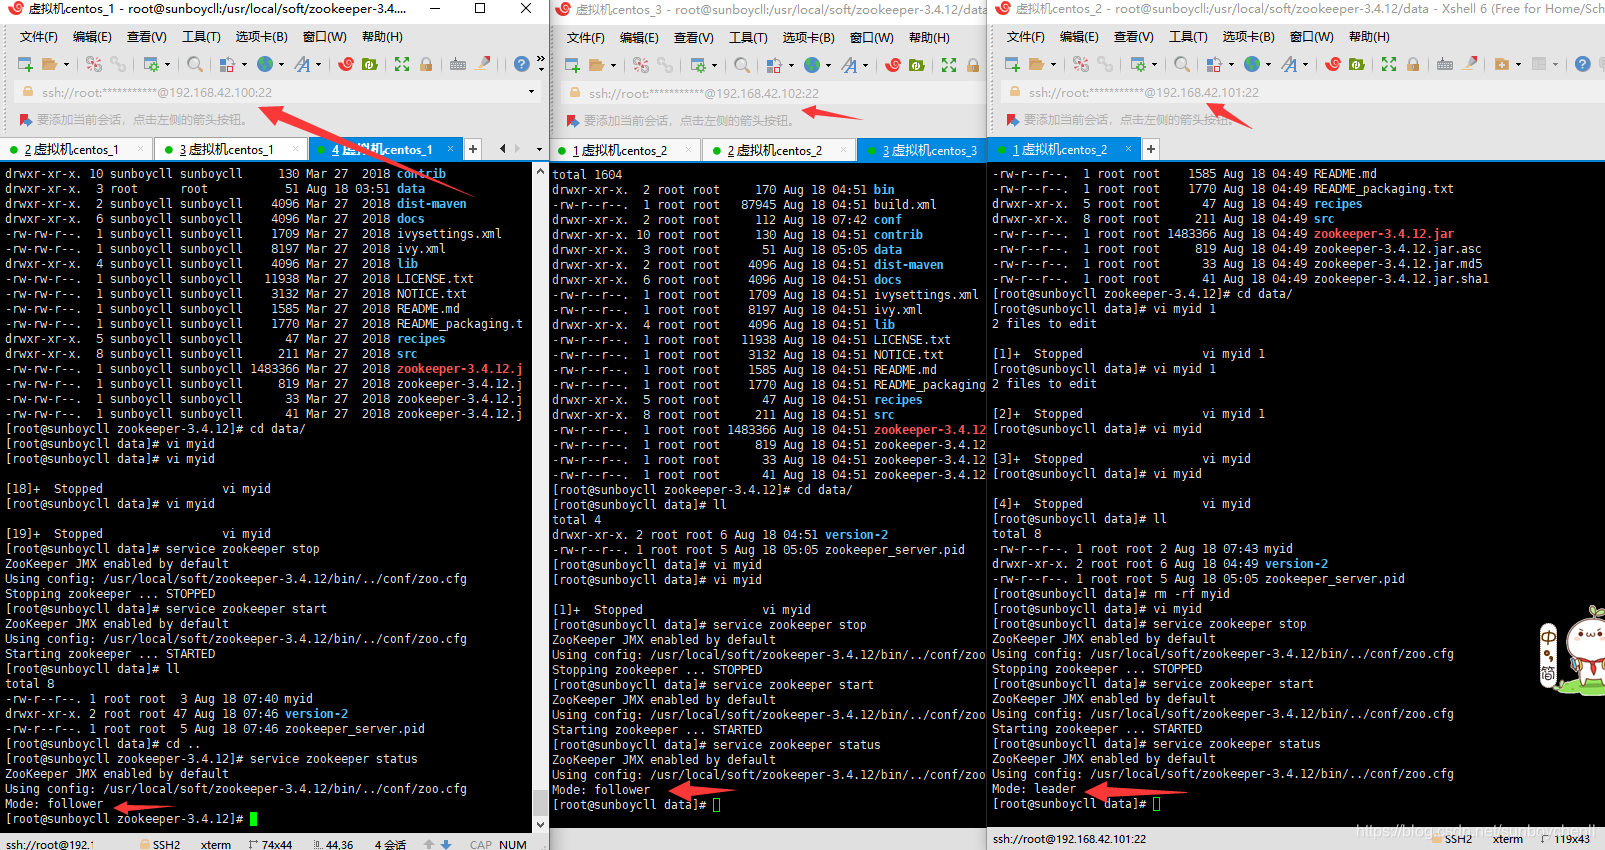Image resolution: width=1605 pixels, height=850 pixels.
Task: Click new folder plus icon in centos_2 toolbar
Action: 1501,64
